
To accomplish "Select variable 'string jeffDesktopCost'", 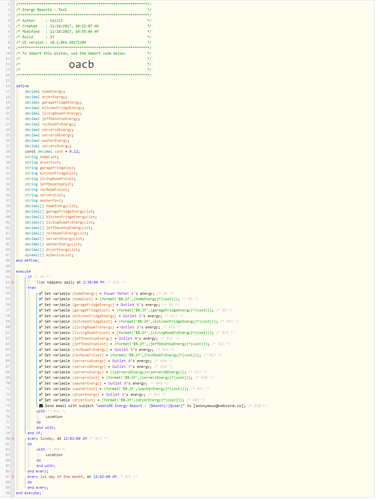I will (49, 184).
